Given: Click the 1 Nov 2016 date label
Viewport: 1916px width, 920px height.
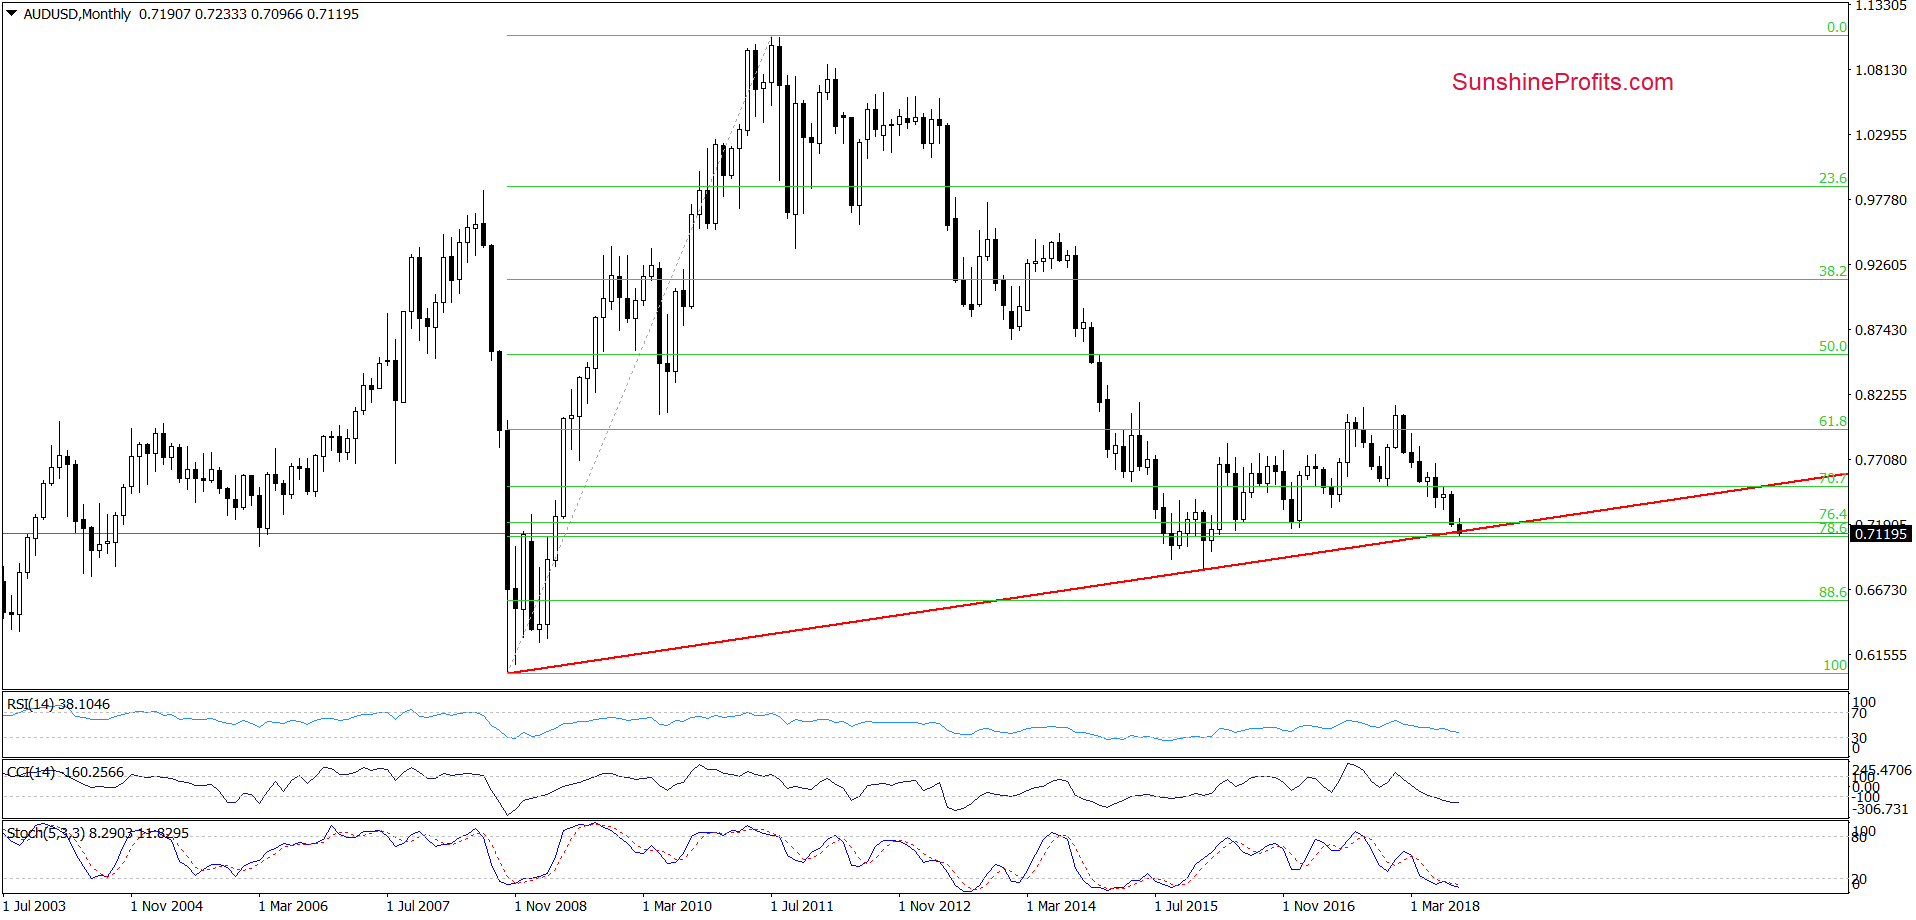Looking at the screenshot, I should tap(1318, 906).
